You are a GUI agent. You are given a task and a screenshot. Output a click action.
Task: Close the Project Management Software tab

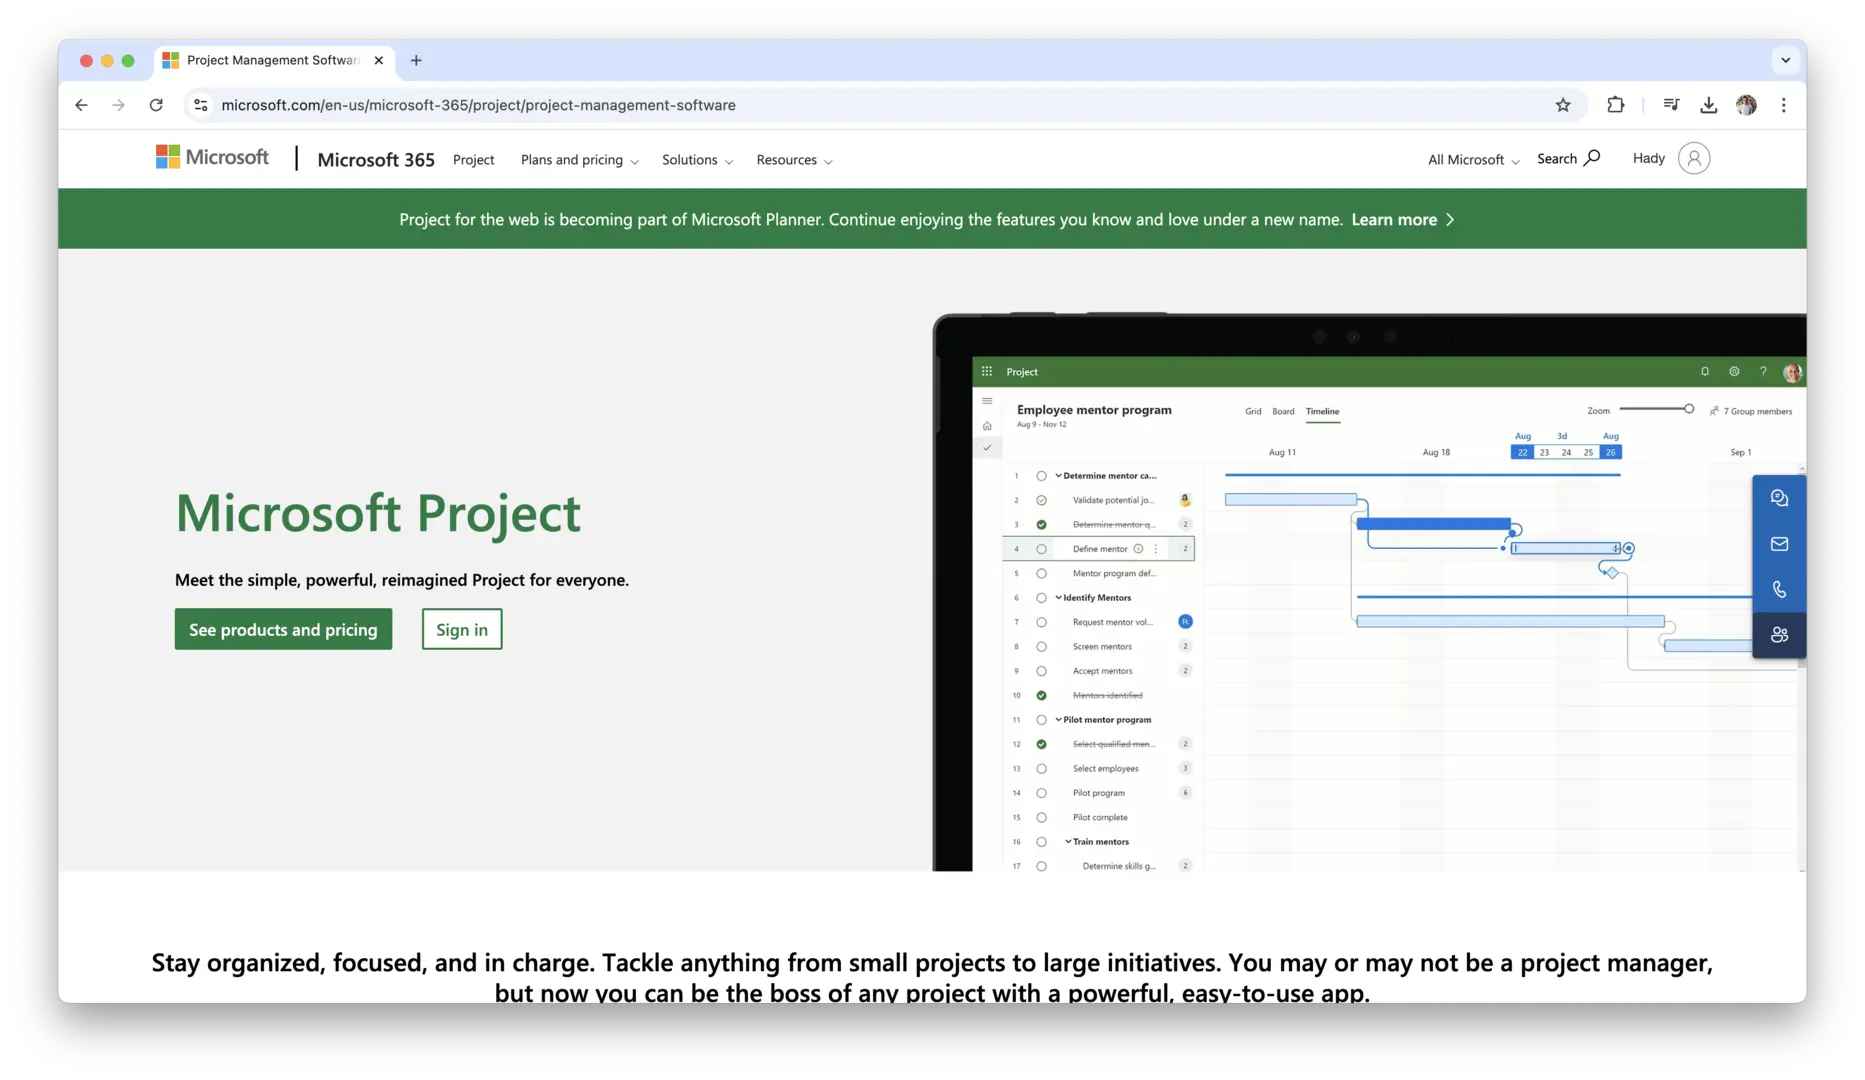379,60
